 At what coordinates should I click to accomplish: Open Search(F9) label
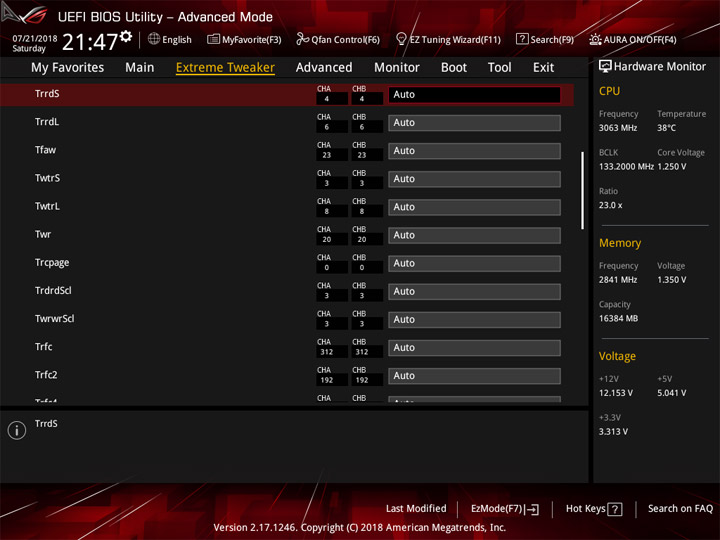(552, 40)
